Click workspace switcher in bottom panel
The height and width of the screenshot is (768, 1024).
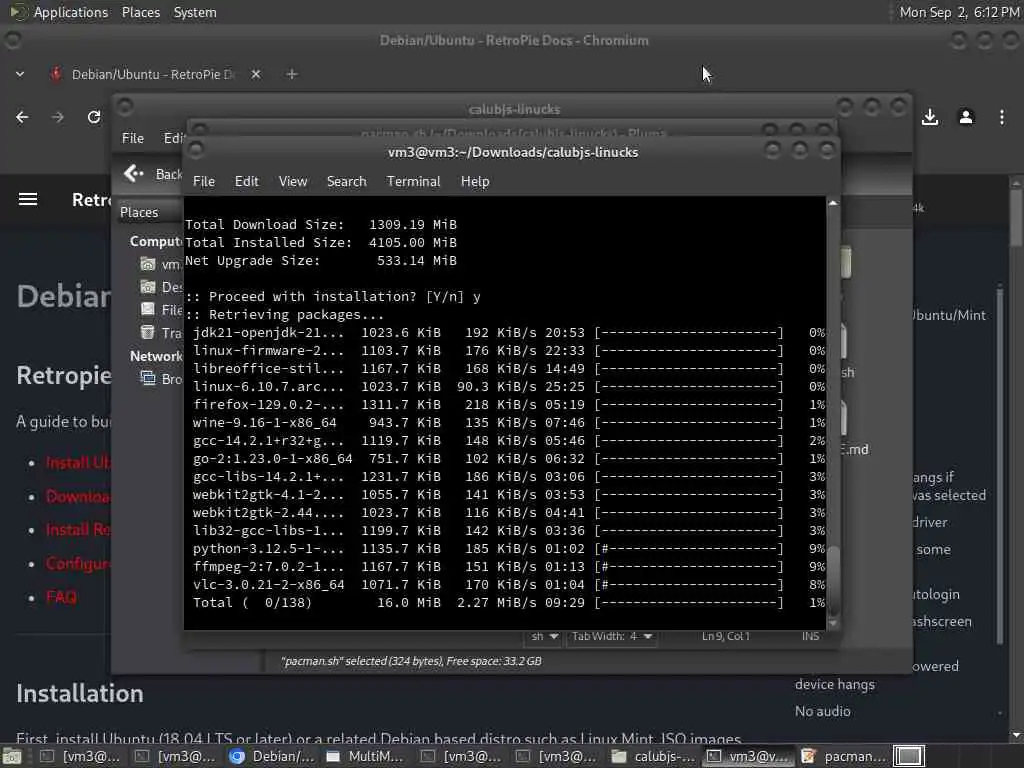(908, 756)
